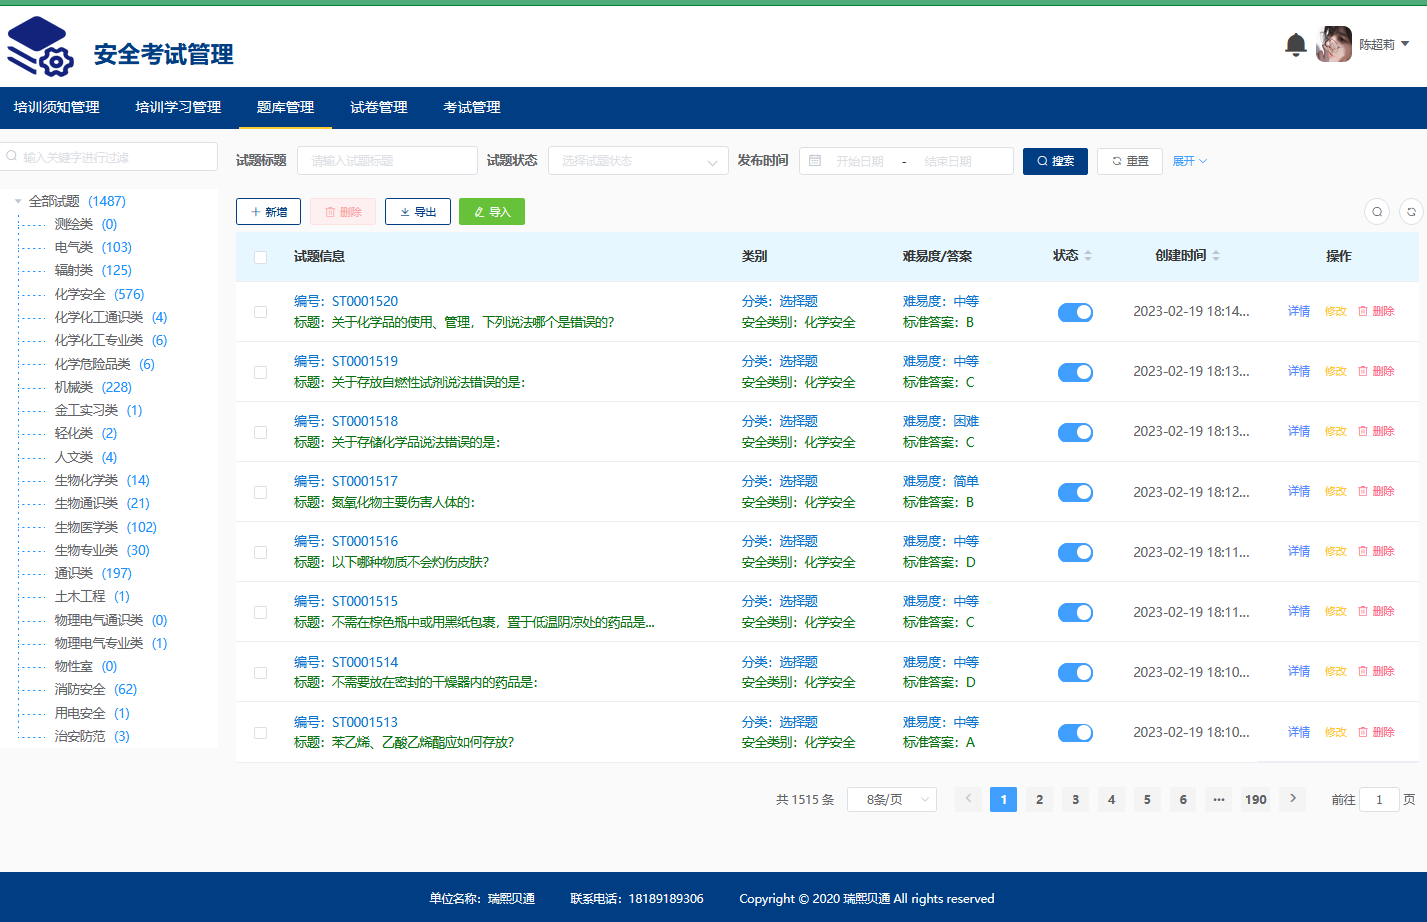Click the green 导入 button
This screenshot has width=1427, height=922.
tap(492, 212)
